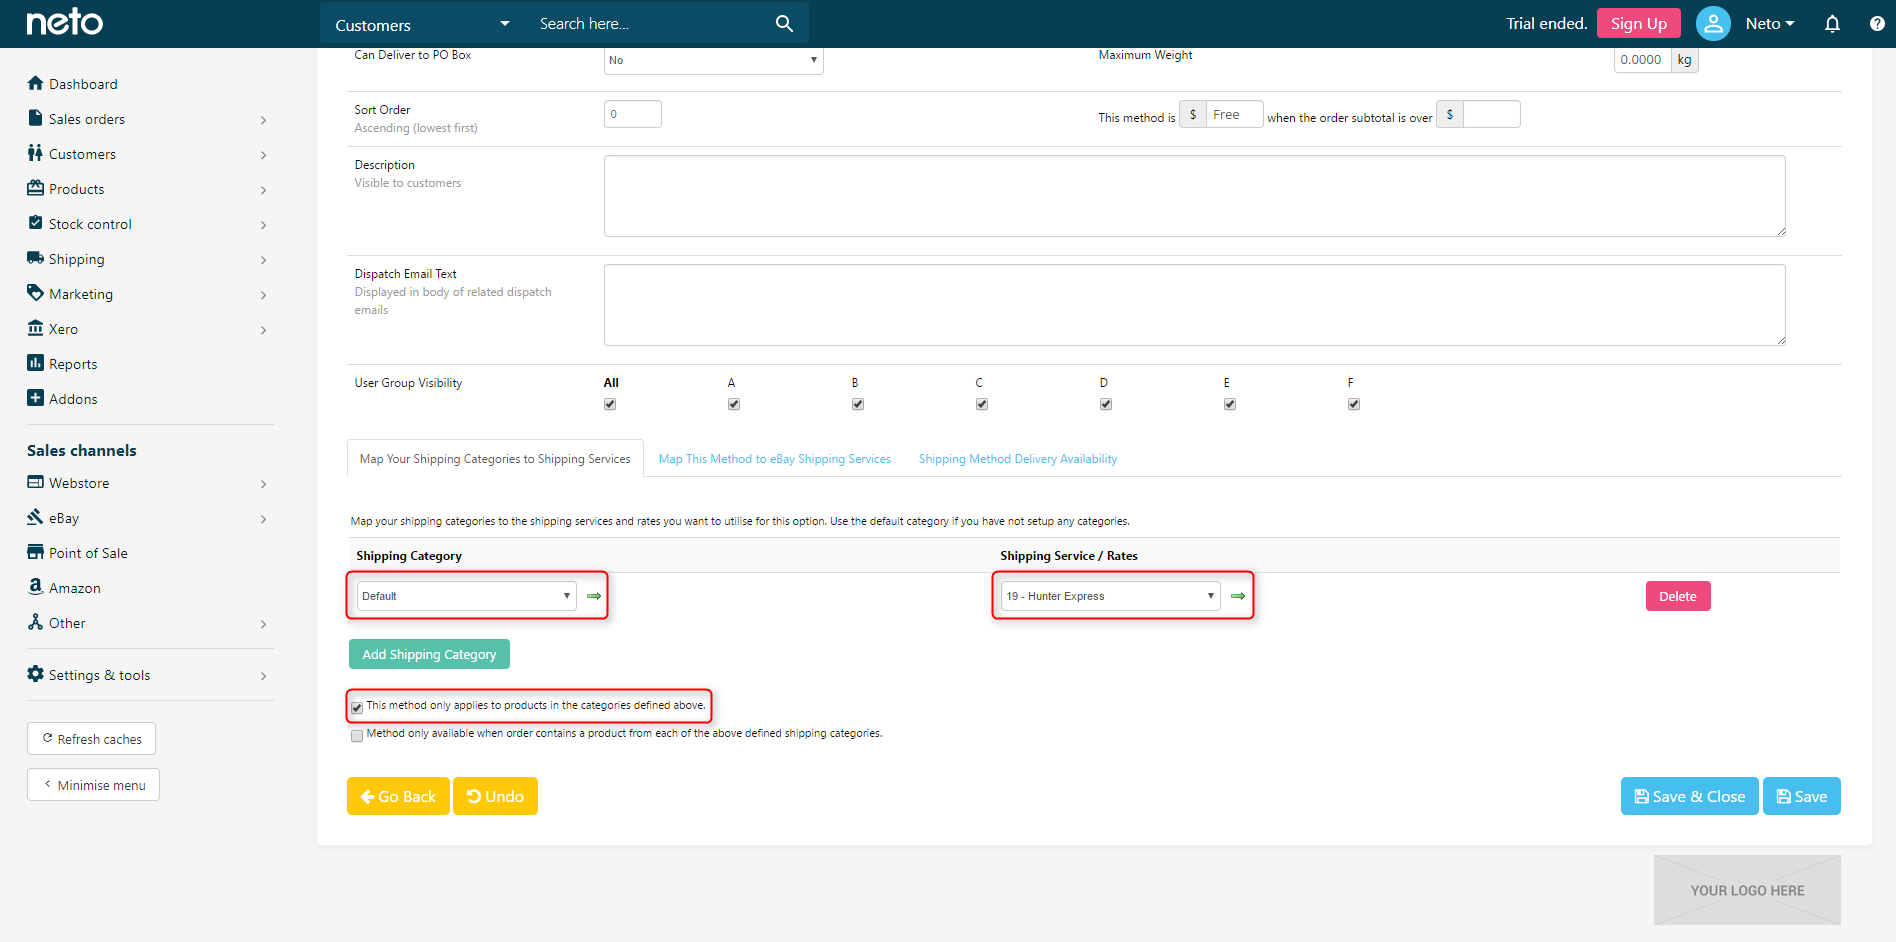The image size is (1896, 942).
Task: Toggle user group A checkbox
Action: click(x=734, y=404)
